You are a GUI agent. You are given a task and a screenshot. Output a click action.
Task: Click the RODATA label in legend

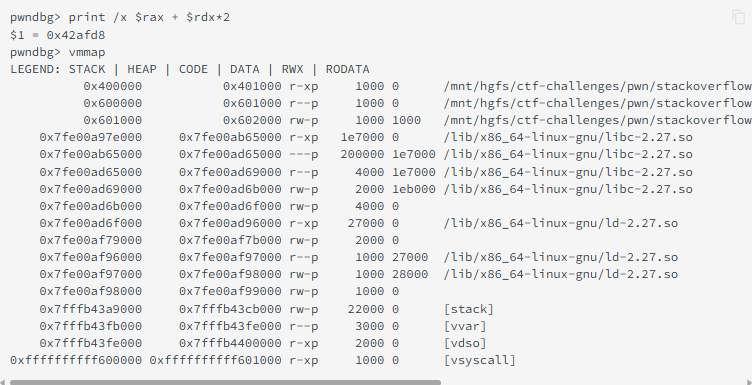tap(347, 69)
